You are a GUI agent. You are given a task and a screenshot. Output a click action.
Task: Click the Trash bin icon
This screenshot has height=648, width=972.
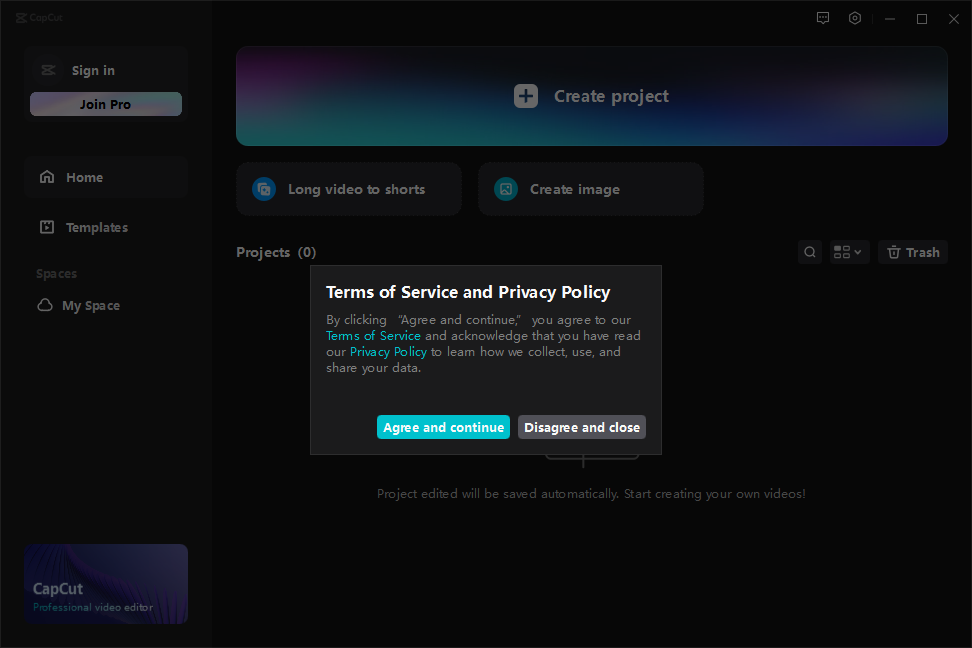pos(893,252)
